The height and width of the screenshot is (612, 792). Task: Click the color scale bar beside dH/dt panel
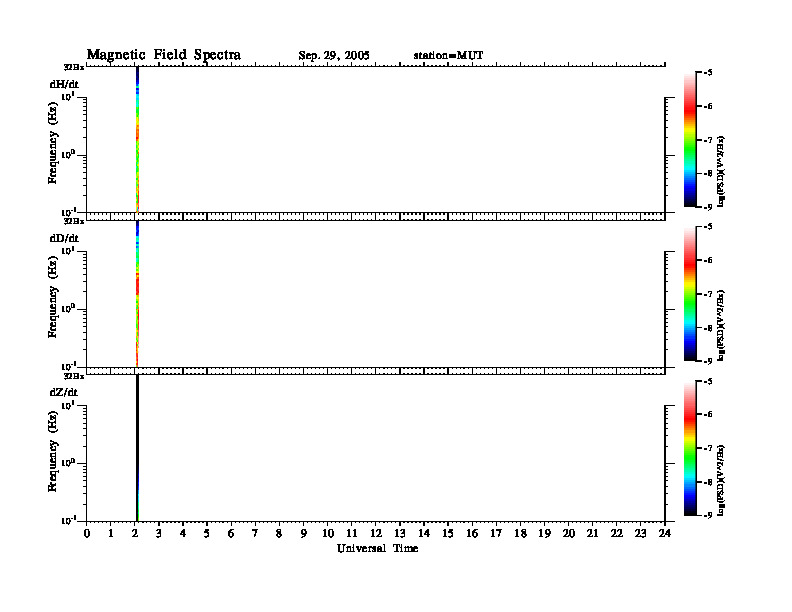point(689,139)
